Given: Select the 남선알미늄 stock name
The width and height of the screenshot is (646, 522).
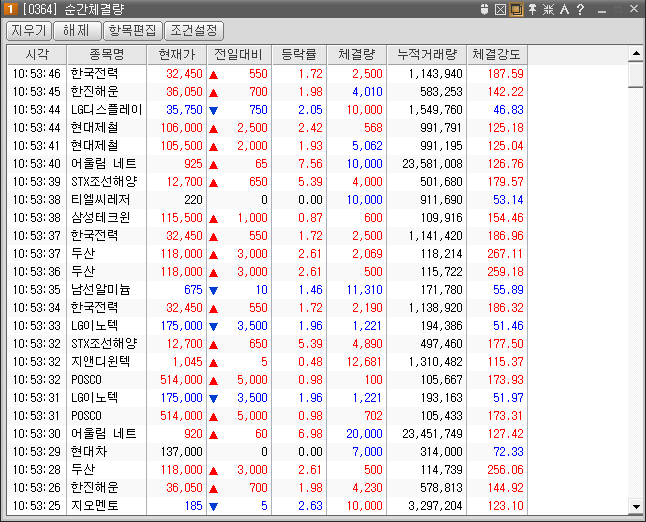Looking at the screenshot, I should pos(101,290).
